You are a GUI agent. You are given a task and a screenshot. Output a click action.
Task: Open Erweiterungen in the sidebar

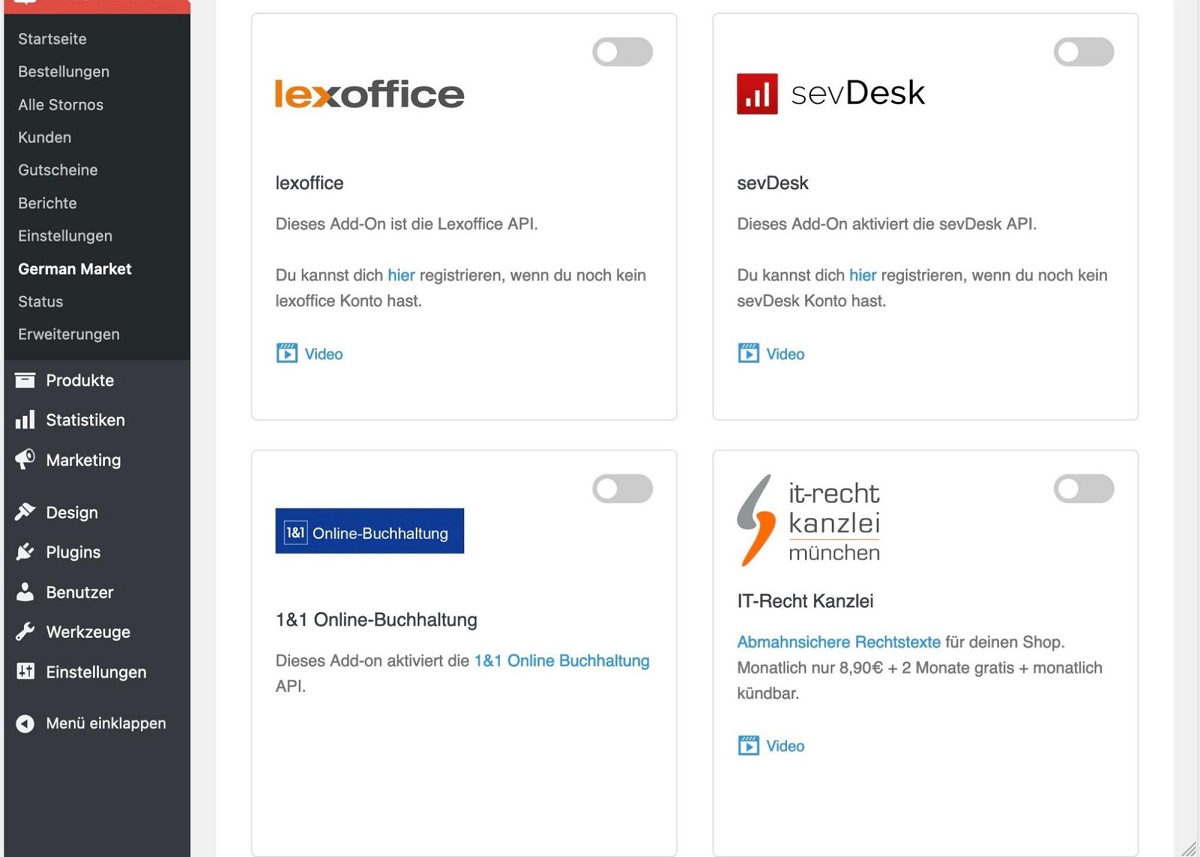pyautogui.click(x=69, y=335)
